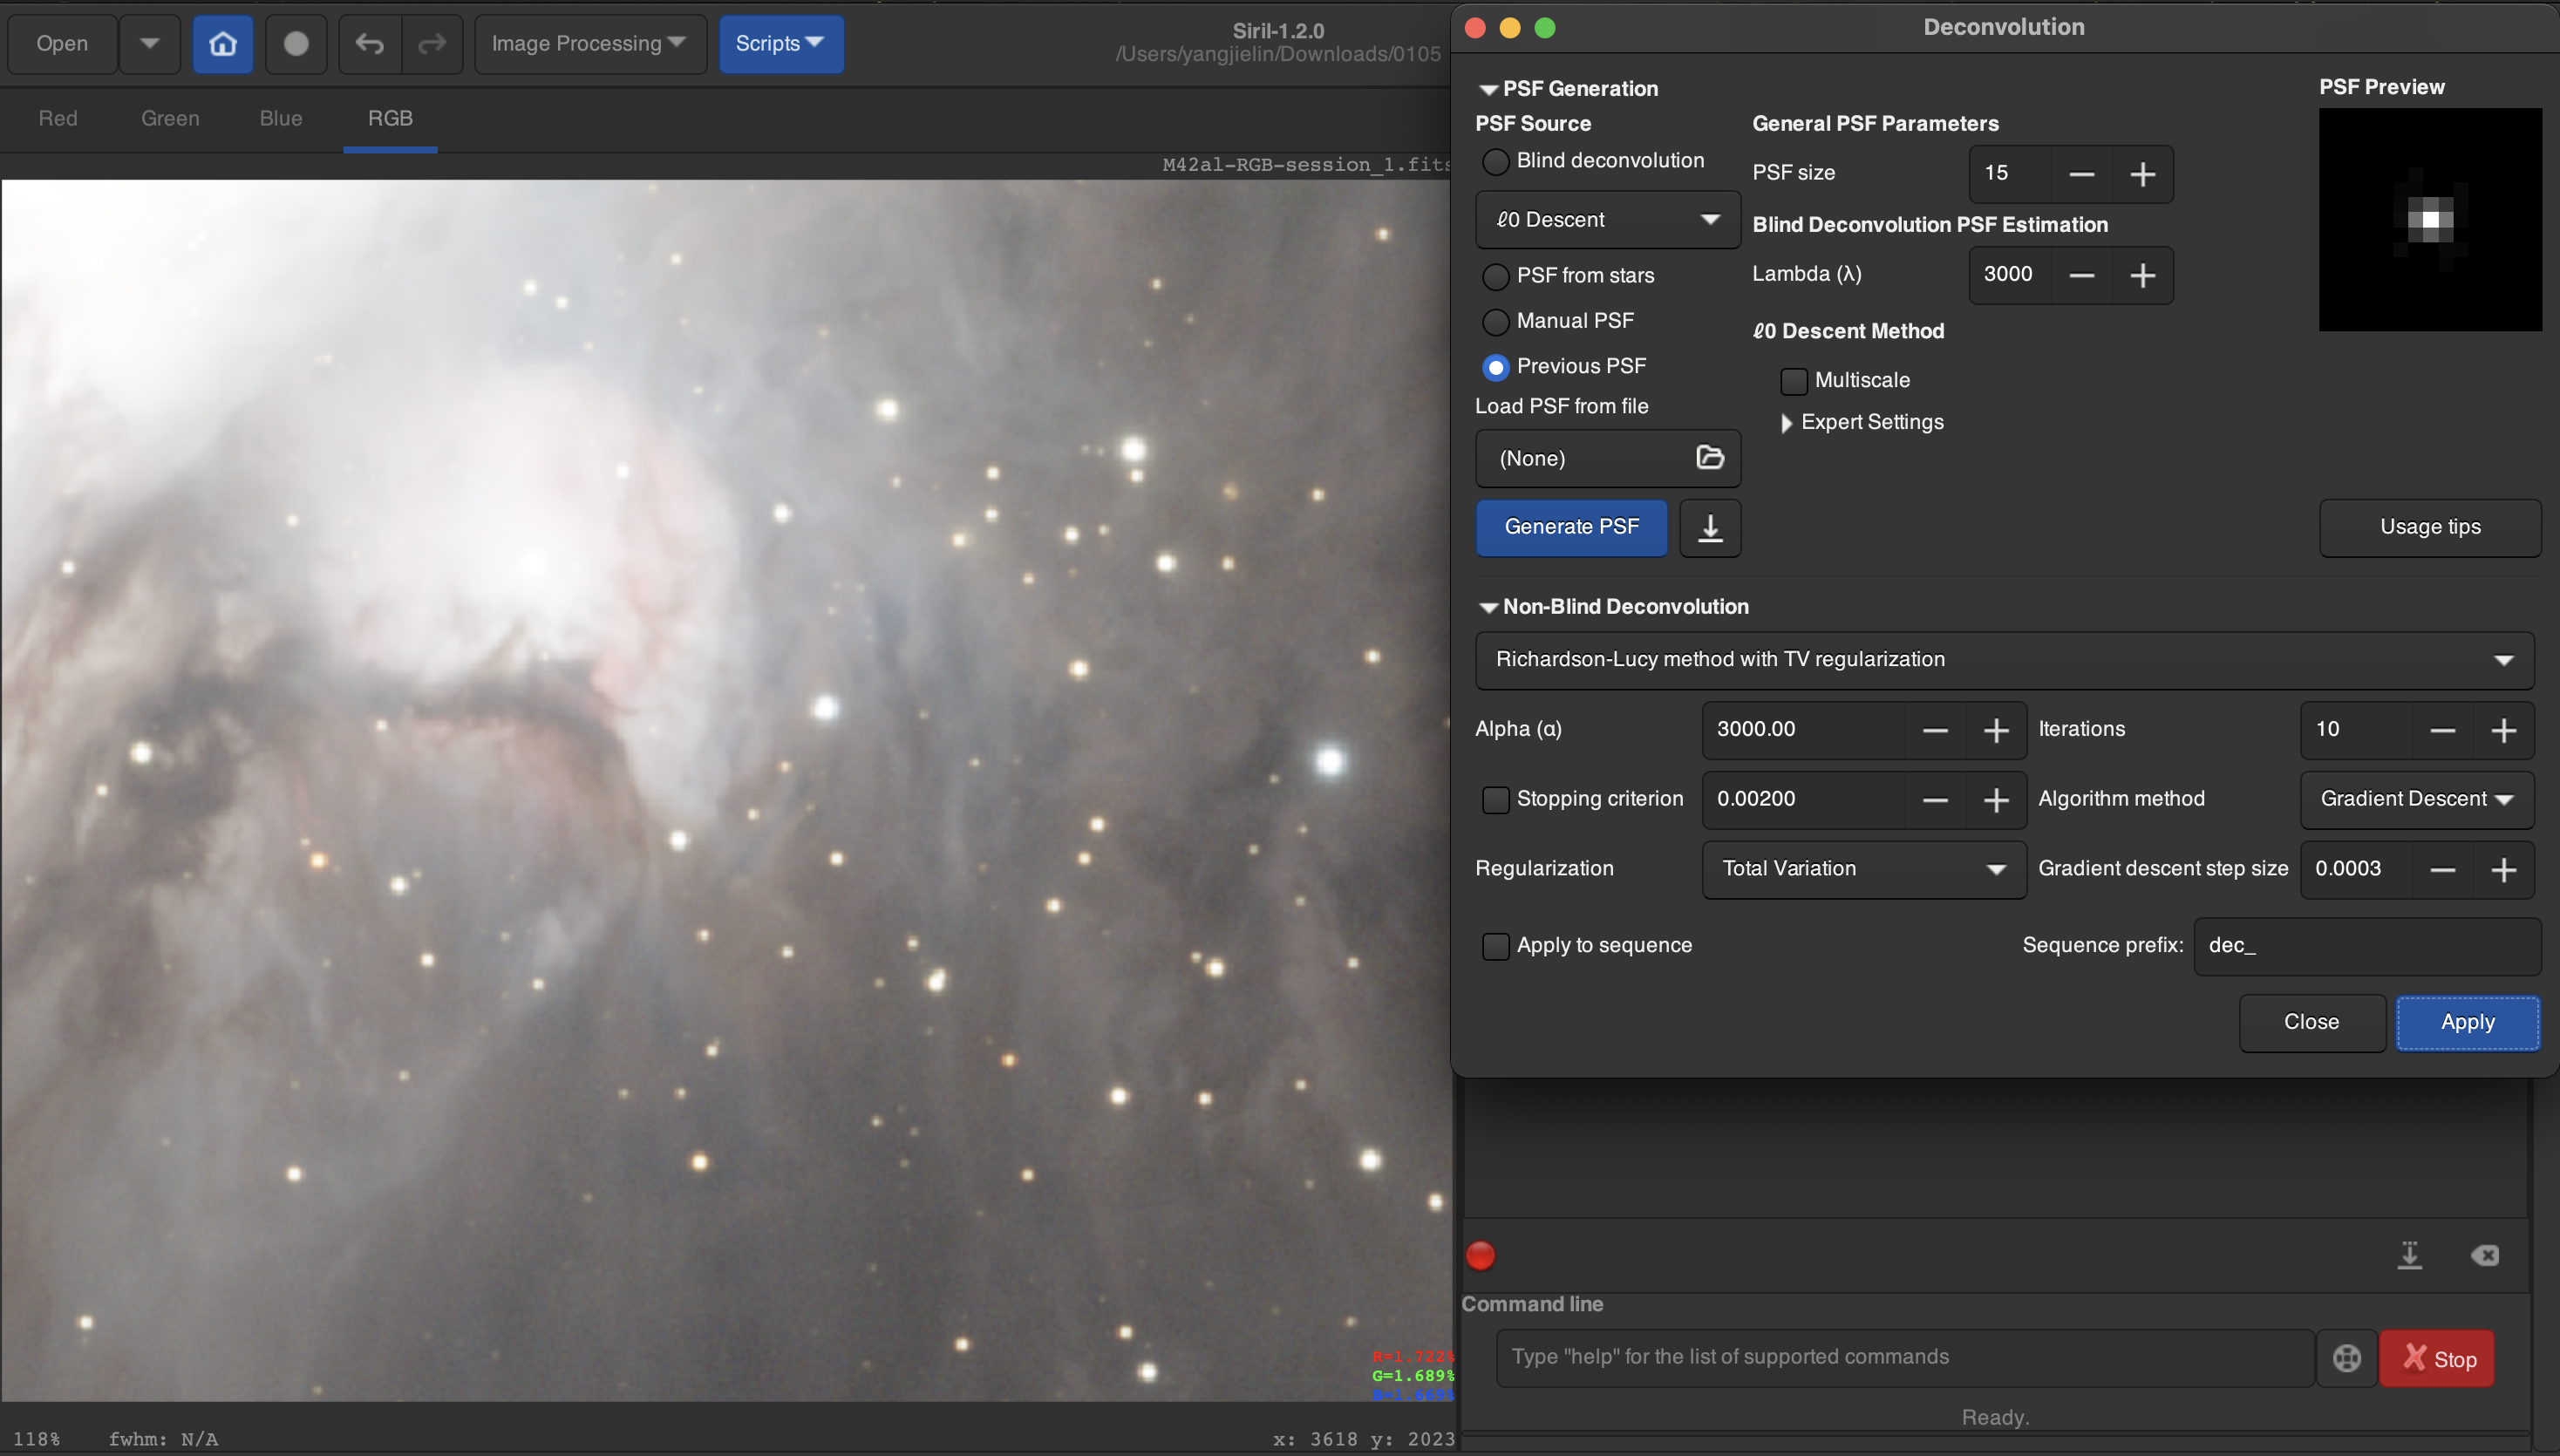Click the undo arrow icon
Screen dimensions: 2560x1456
click(x=370, y=44)
